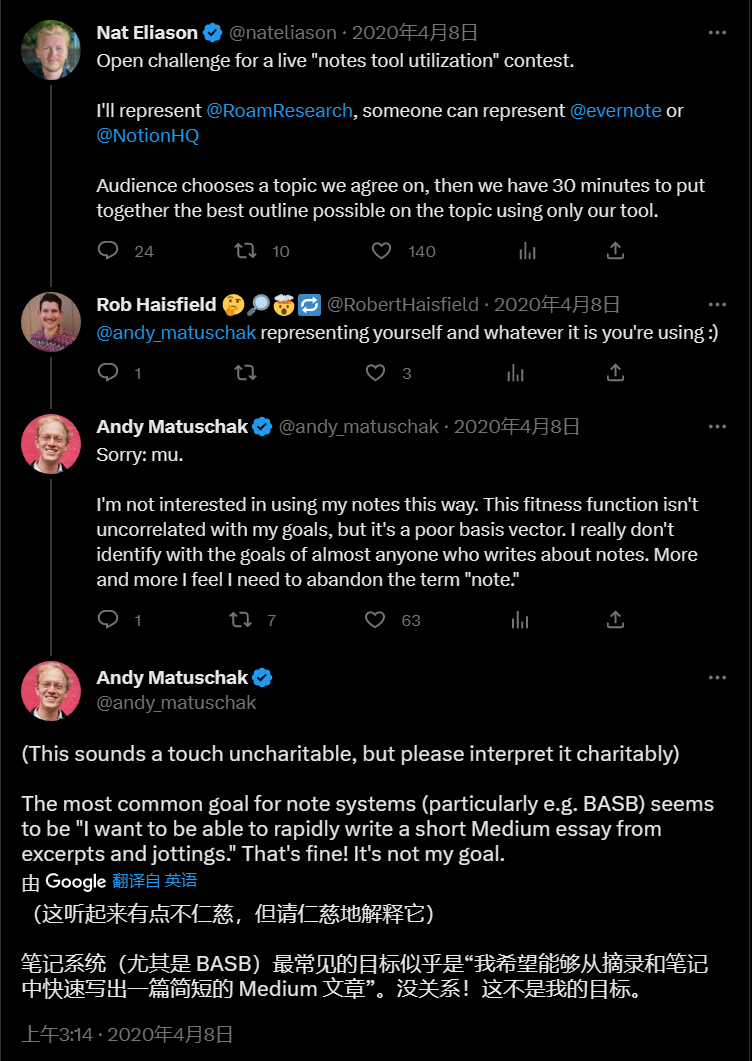Open more menu on the main Andy Matuschak tweet
The image size is (752, 1061).
pyautogui.click(x=717, y=678)
